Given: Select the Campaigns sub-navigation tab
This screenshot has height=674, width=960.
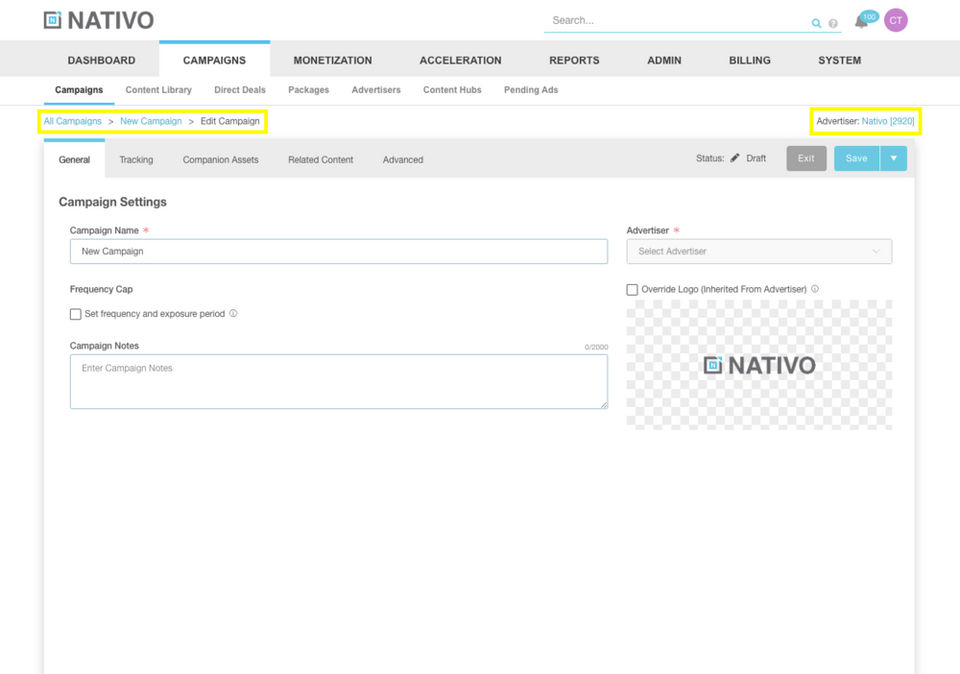Looking at the screenshot, I should (79, 90).
